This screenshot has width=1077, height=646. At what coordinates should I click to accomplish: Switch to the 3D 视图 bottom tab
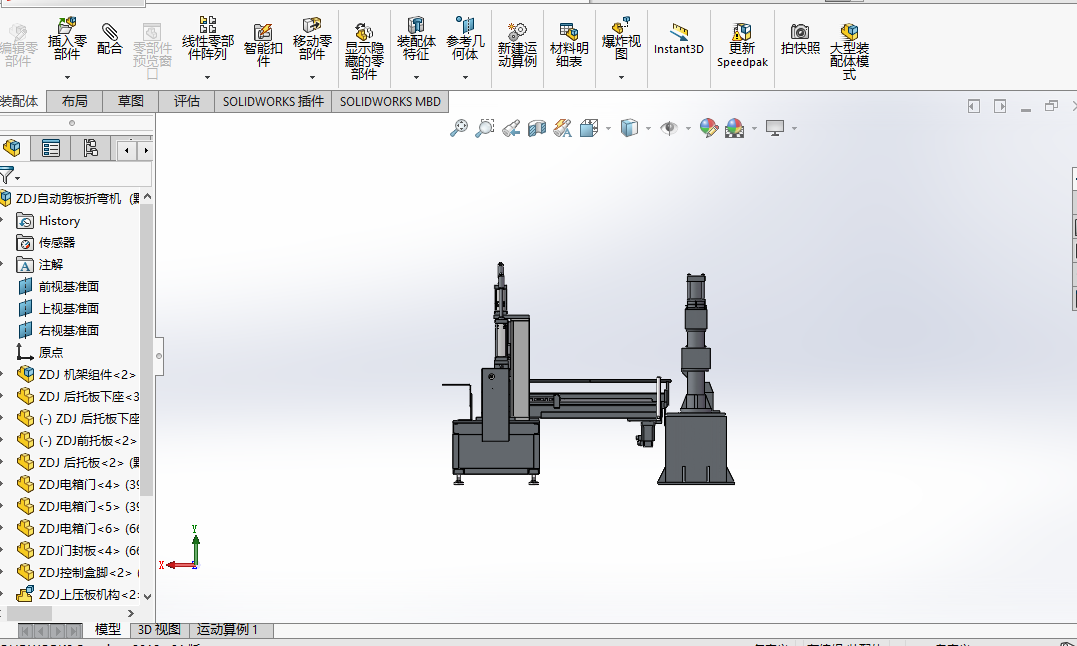(159, 630)
